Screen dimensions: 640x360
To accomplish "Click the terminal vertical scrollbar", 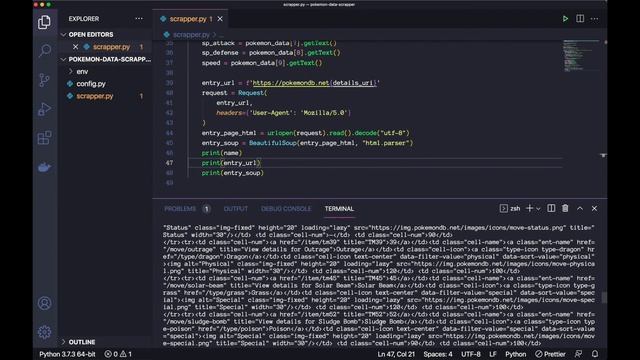I will pyautogui.click(x=604, y=297).
